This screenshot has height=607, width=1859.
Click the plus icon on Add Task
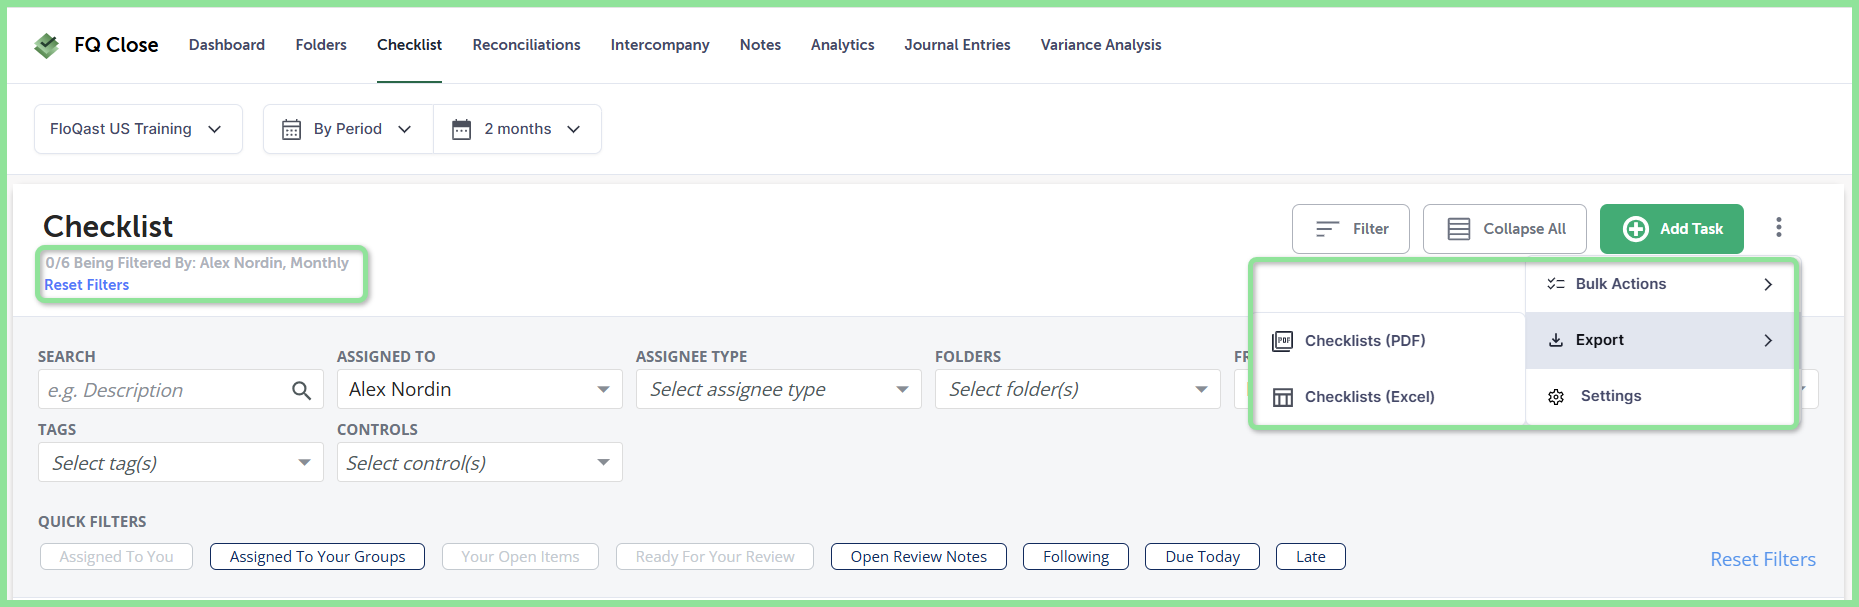coord(1636,229)
